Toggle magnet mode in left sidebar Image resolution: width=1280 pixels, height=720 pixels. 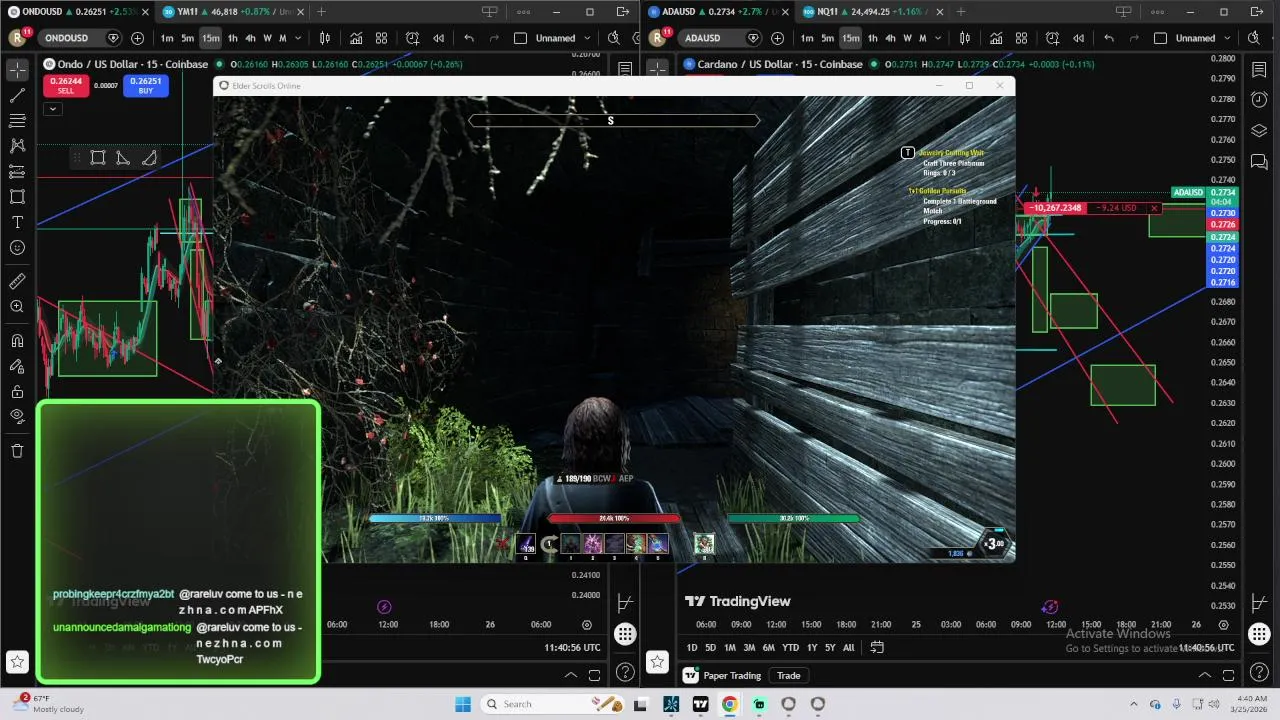pyautogui.click(x=17, y=341)
